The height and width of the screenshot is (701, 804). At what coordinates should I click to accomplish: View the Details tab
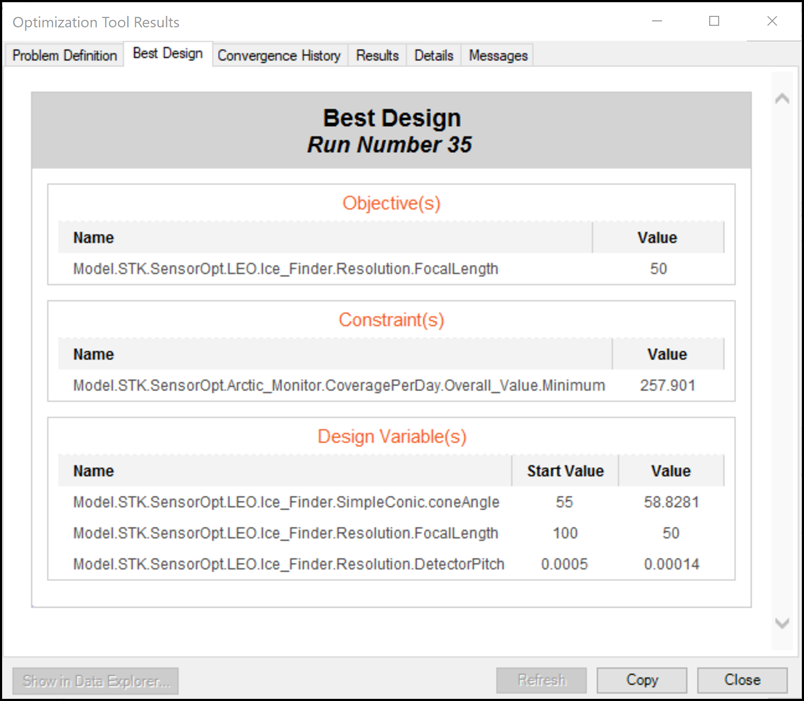click(x=434, y=56)
